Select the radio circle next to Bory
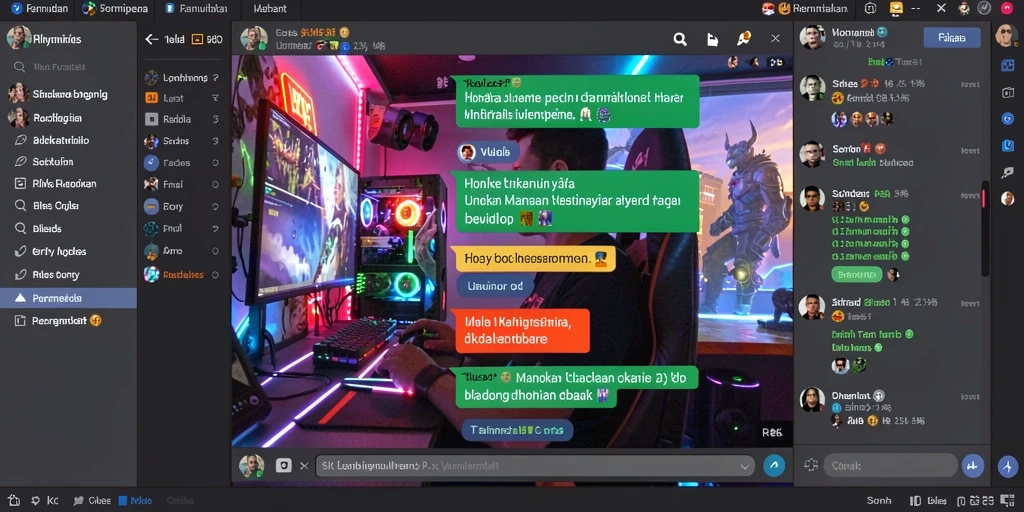The height and width of the screenshot is (512, 1024). [216, 207]
